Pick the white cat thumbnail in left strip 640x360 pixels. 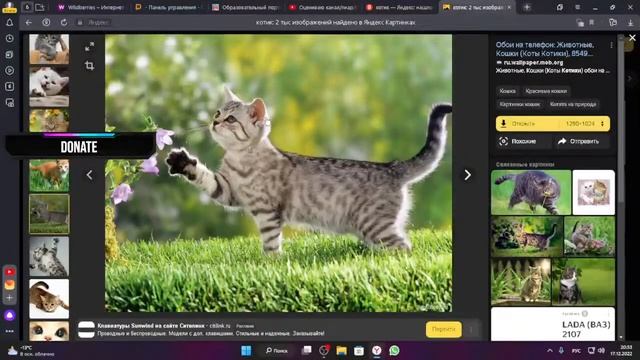[x=49, y=87]
